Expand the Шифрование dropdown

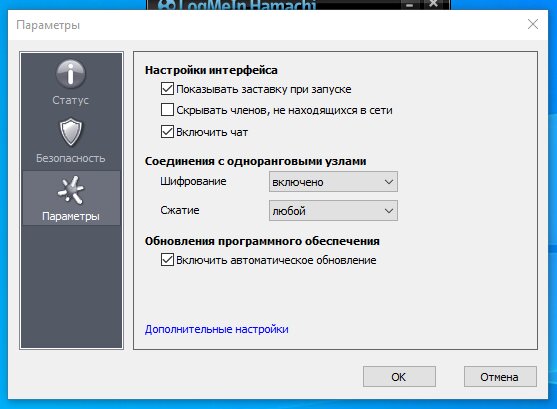(333, 182)
